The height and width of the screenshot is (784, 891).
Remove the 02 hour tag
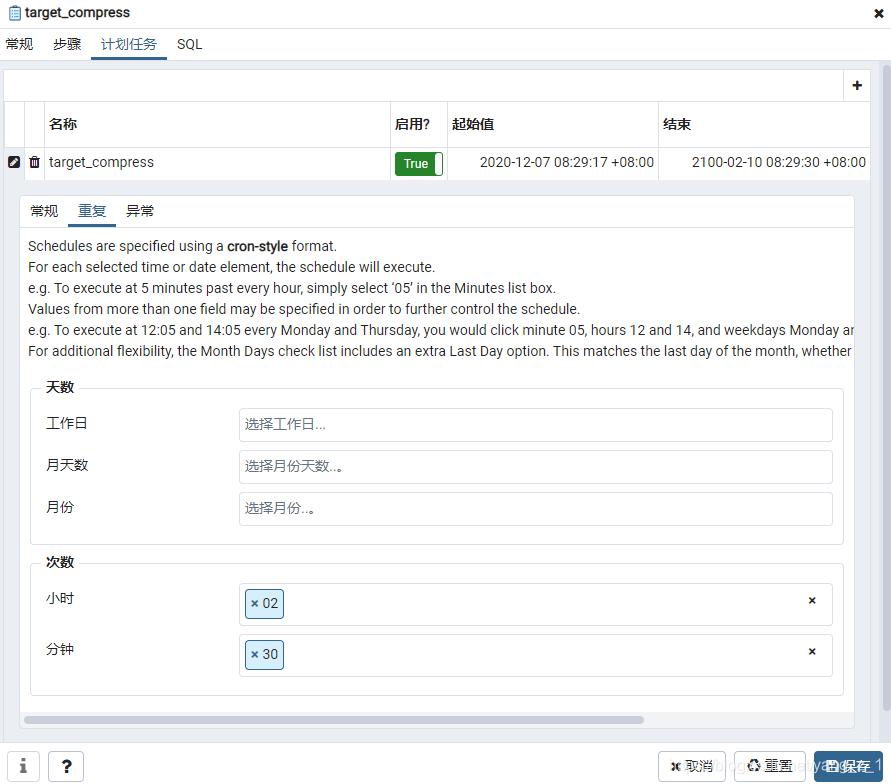coord(255,603)
